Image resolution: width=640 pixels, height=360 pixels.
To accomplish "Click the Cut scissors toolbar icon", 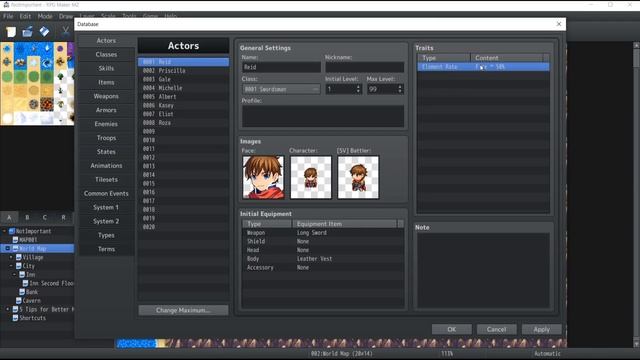I will click(x=65, y=31).
